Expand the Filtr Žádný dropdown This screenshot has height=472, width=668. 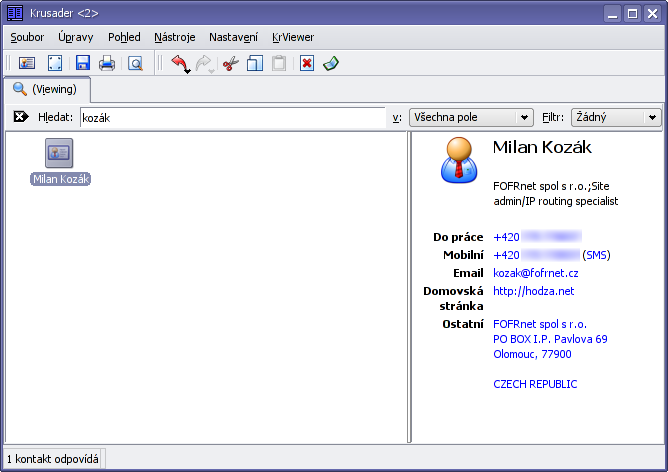[616, 117]
